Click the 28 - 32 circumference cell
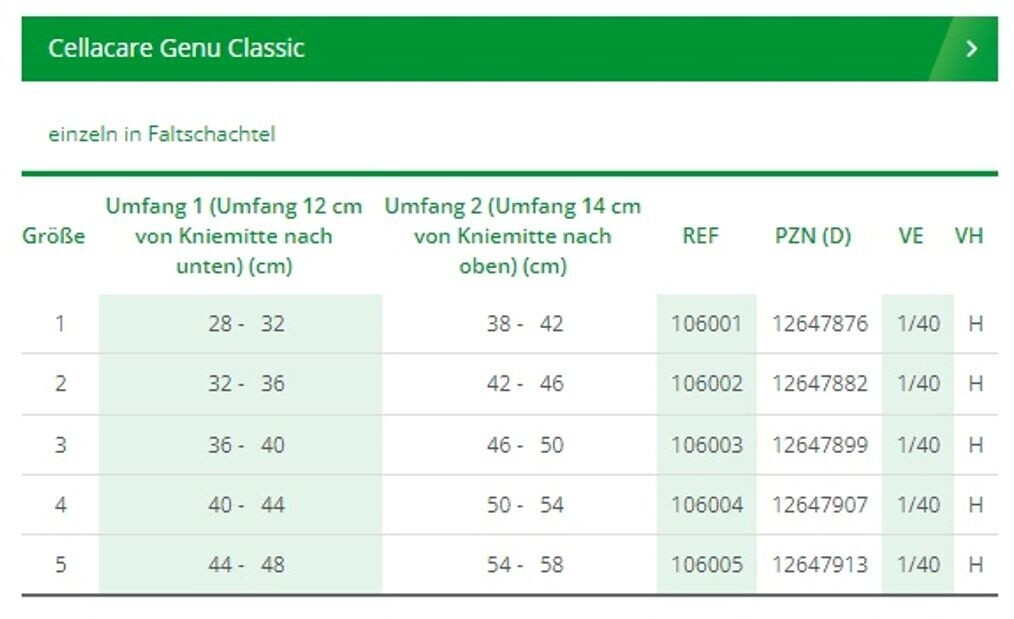The height and width of the screenshot is (619, 1014). pyautogui.click(x=246, y=324)
